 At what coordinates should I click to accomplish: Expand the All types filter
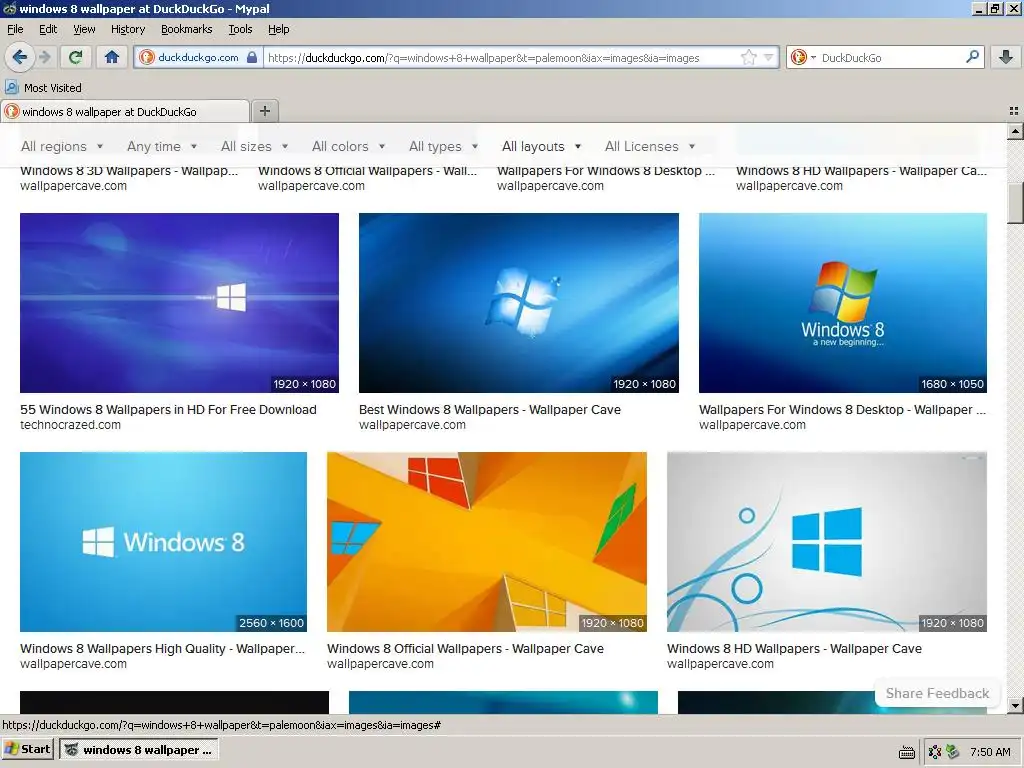click(443, 146)
